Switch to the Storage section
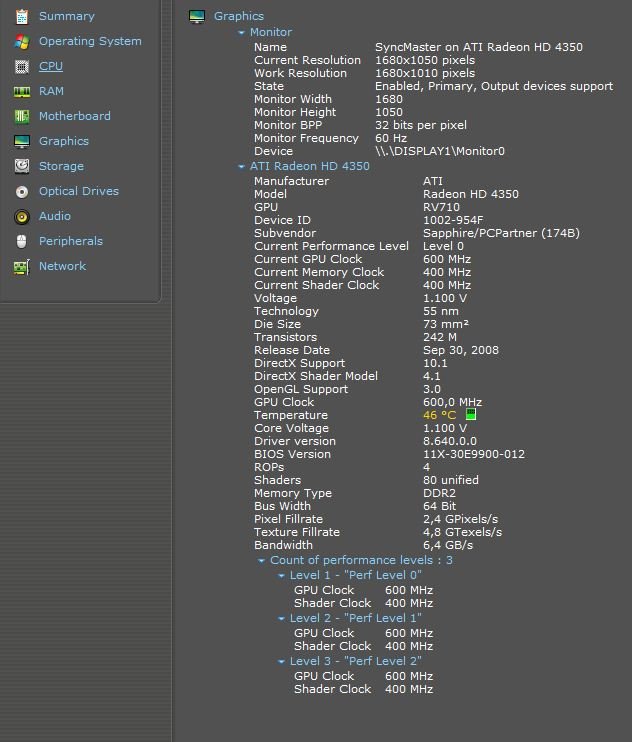The image size is (632, 742). click(61, 166)
